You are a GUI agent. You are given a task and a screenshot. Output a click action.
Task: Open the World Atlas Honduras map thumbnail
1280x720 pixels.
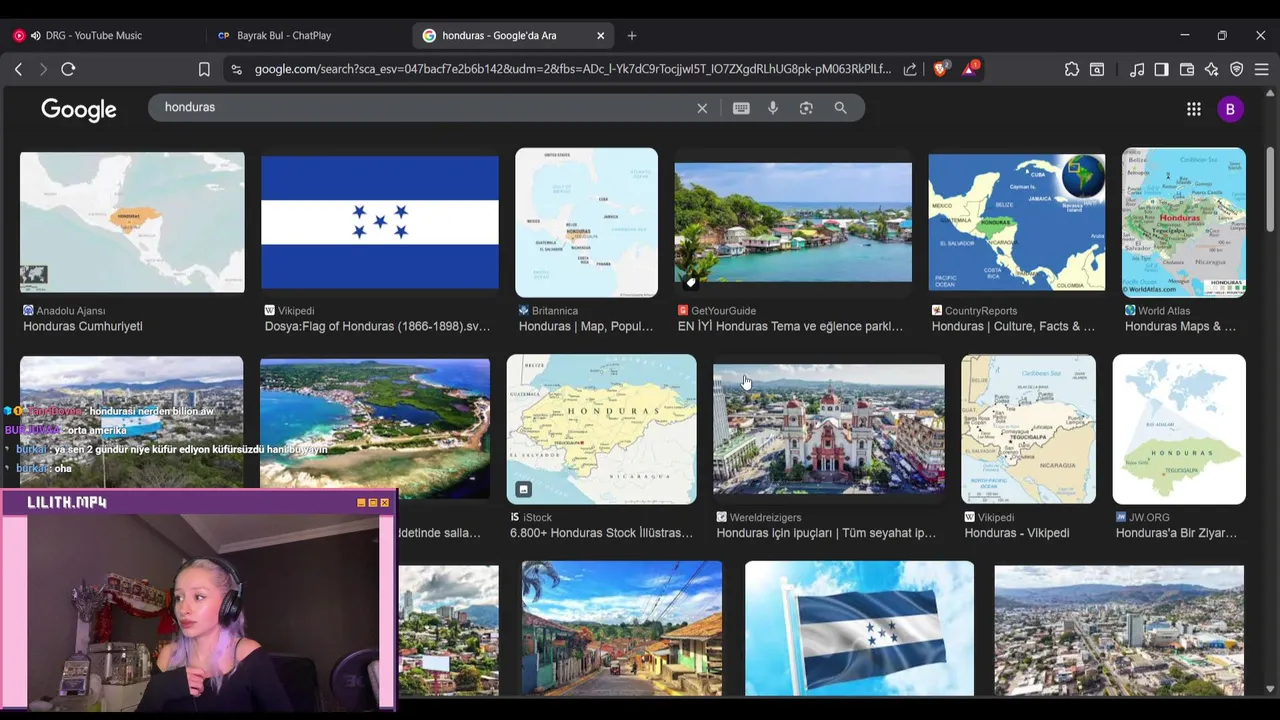pos(1184,222)
